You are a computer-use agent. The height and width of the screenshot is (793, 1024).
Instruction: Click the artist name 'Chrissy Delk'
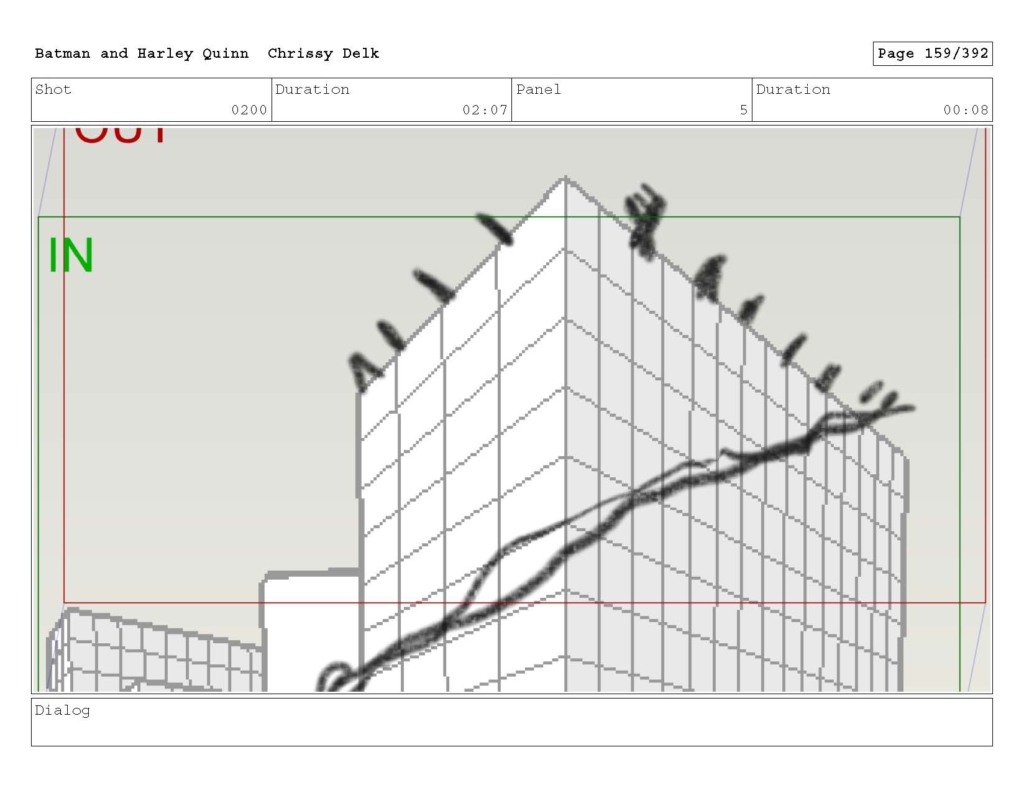click(x=323, y=54)
